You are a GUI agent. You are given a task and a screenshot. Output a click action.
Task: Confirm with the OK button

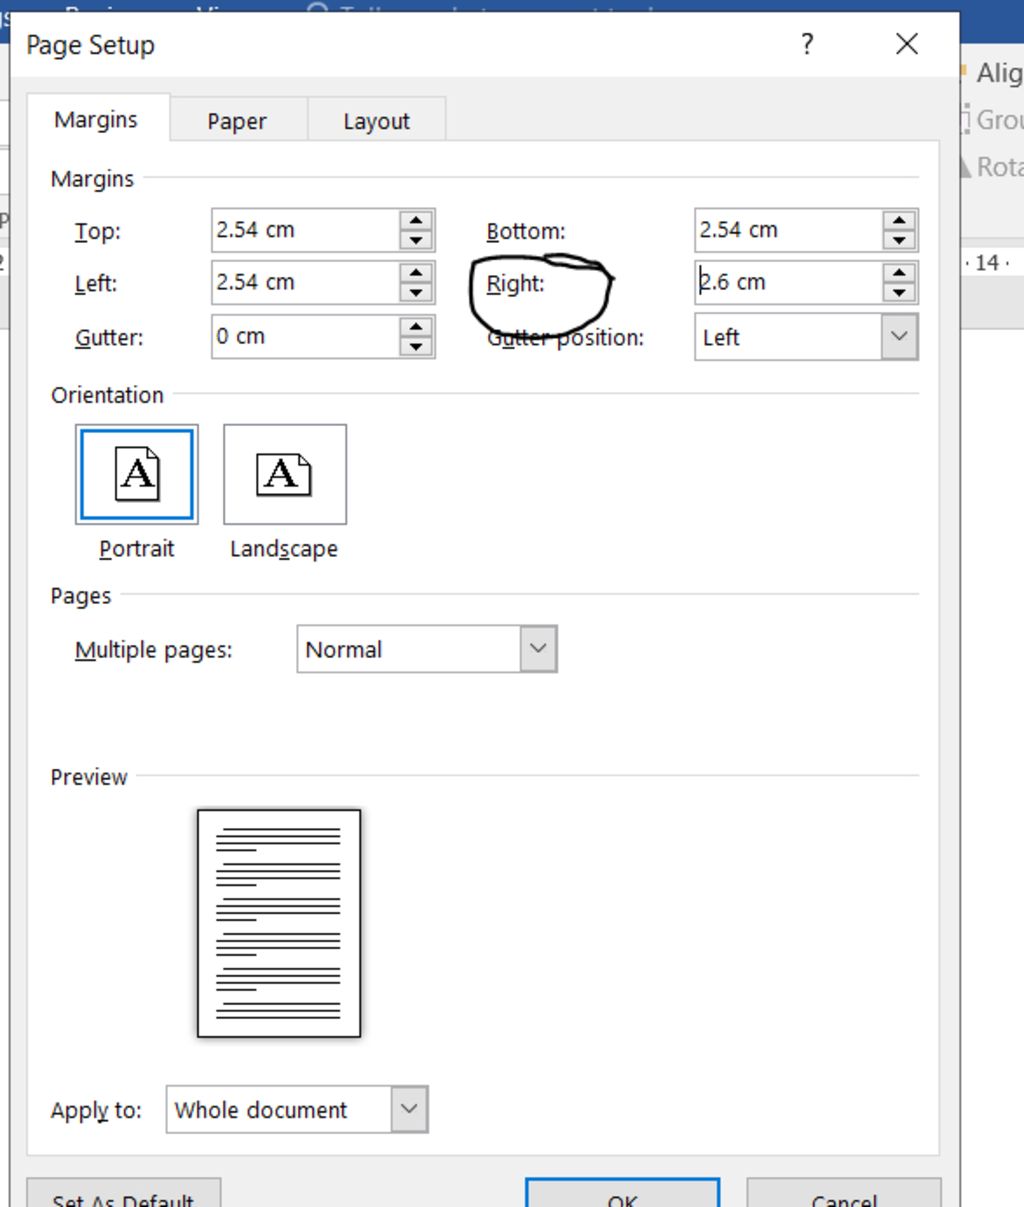(x=622, y=1195)
